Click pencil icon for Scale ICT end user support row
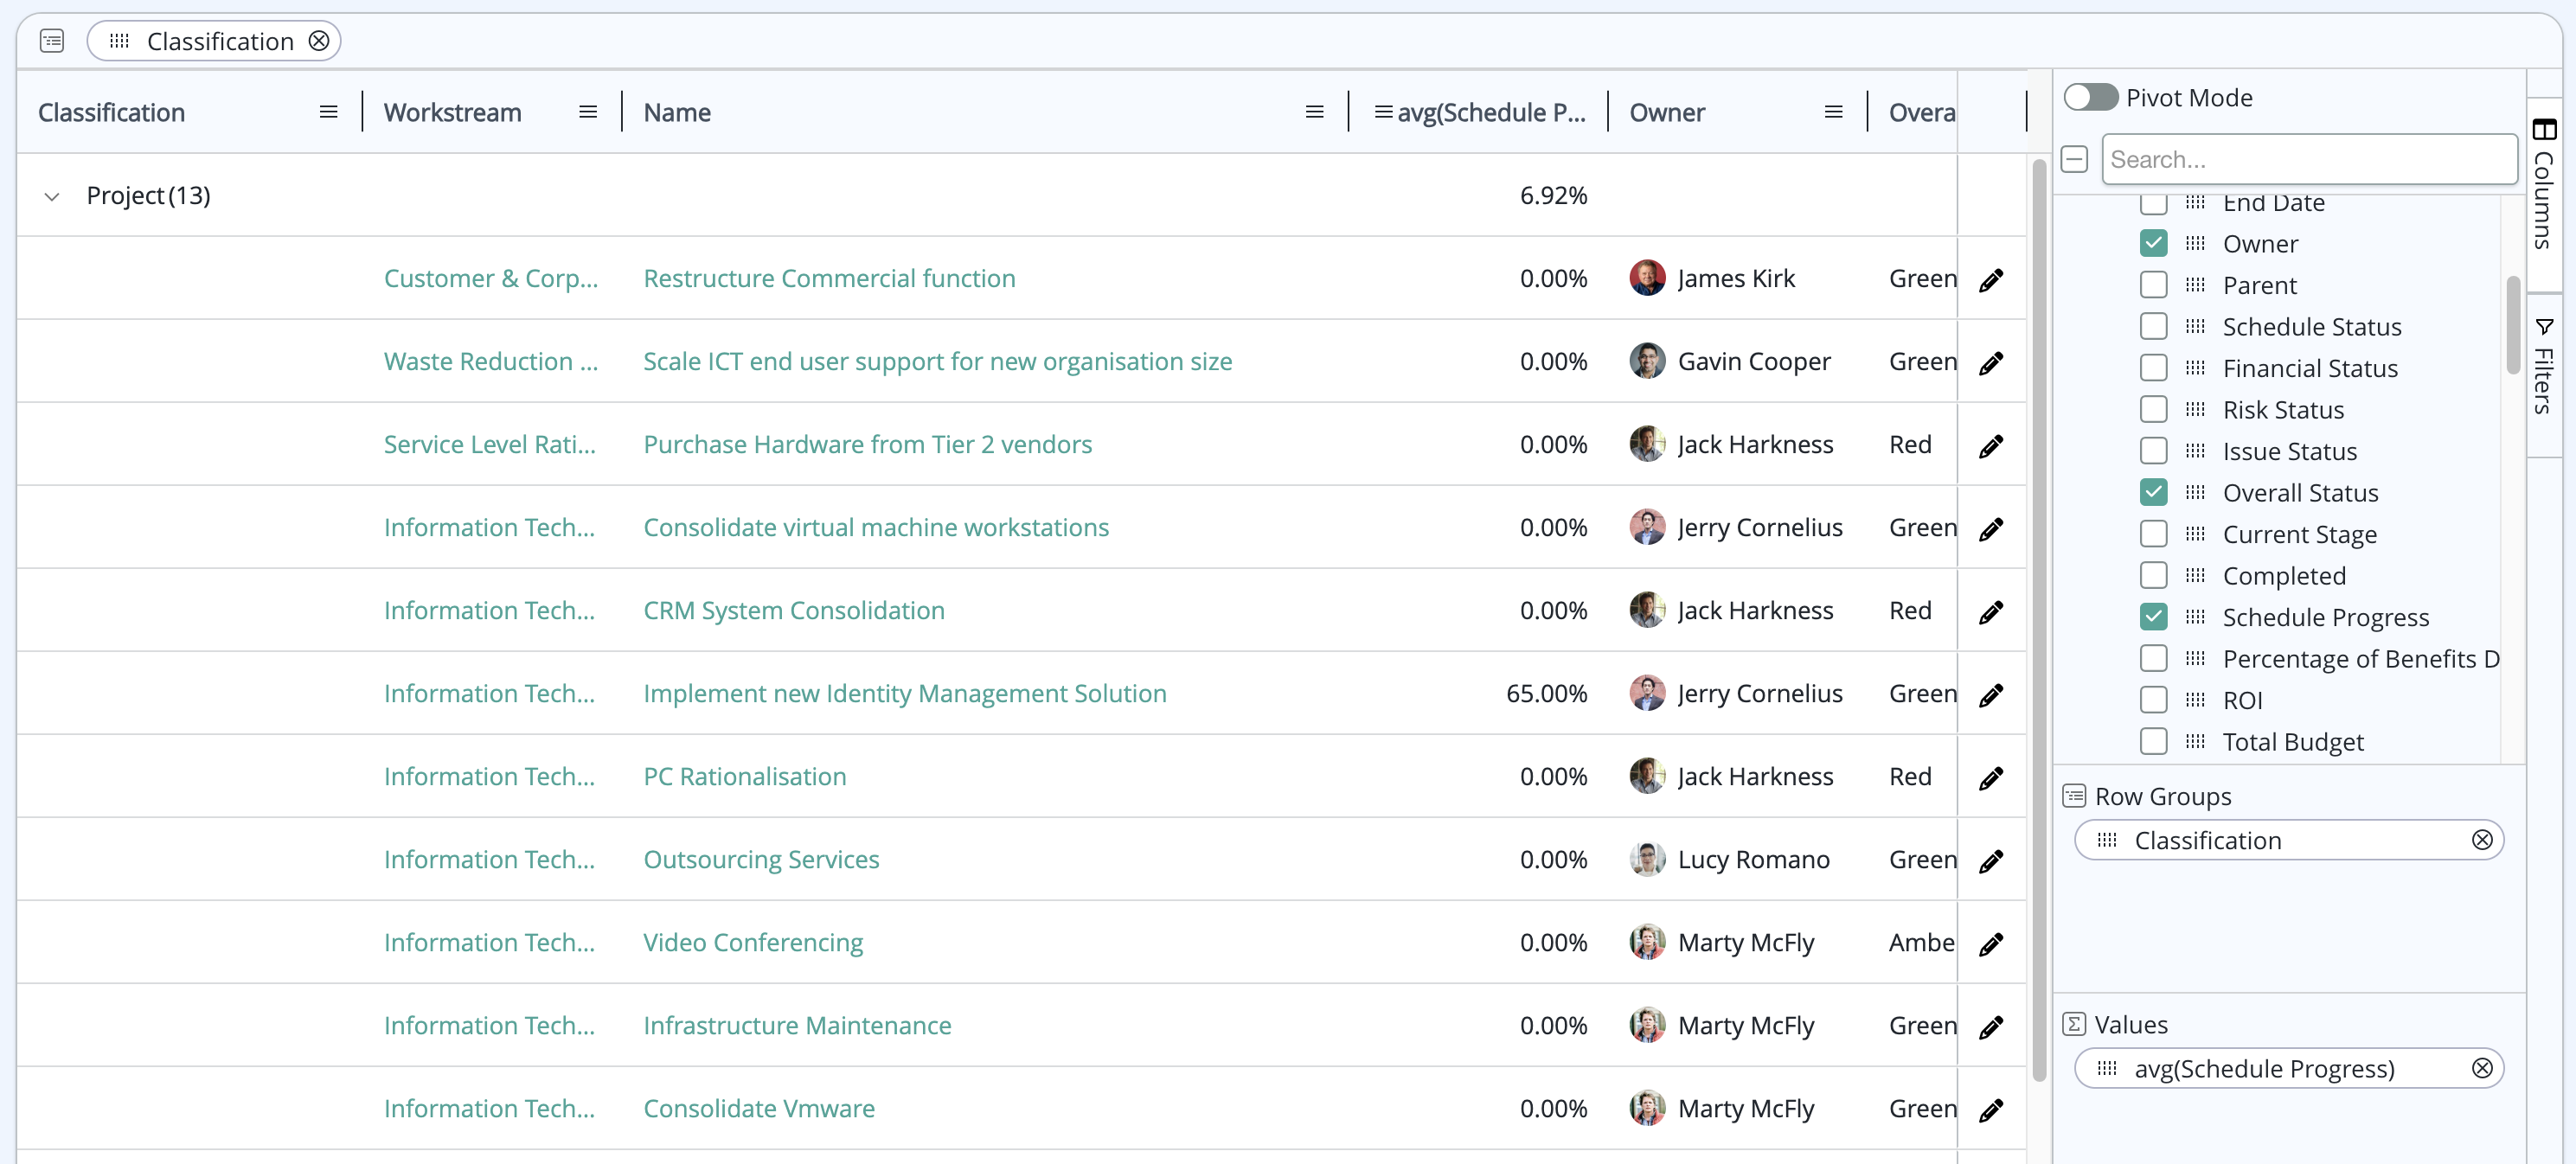The width and height of the screenshot is (2576, 1164). coord(1991,363)
